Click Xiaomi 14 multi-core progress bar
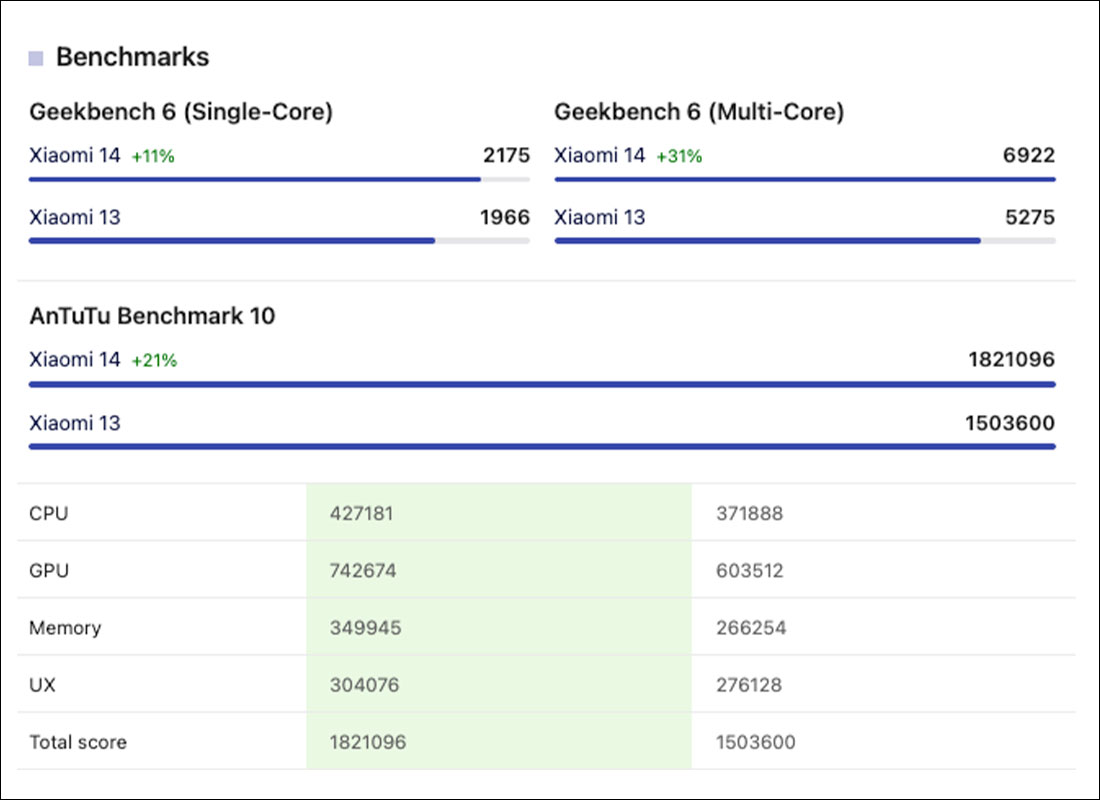 click(x=805, y=180)
